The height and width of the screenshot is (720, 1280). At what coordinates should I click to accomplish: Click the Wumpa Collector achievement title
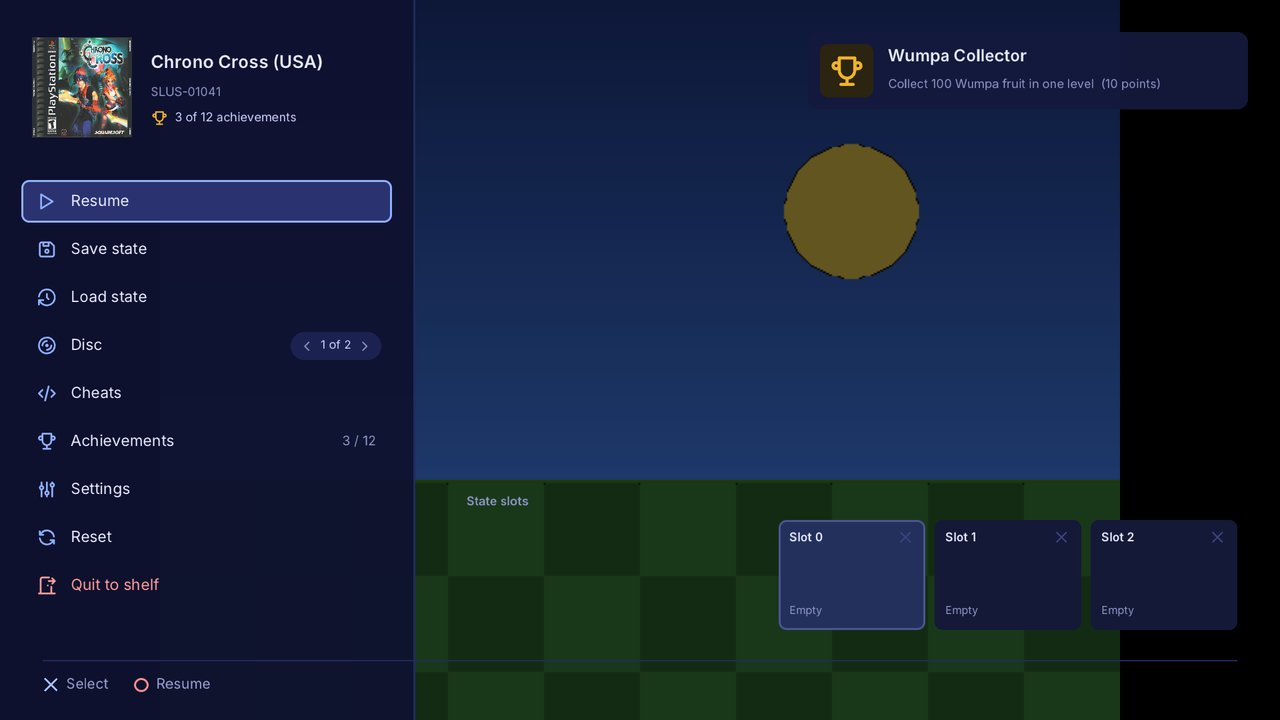(x=957, y=56)
